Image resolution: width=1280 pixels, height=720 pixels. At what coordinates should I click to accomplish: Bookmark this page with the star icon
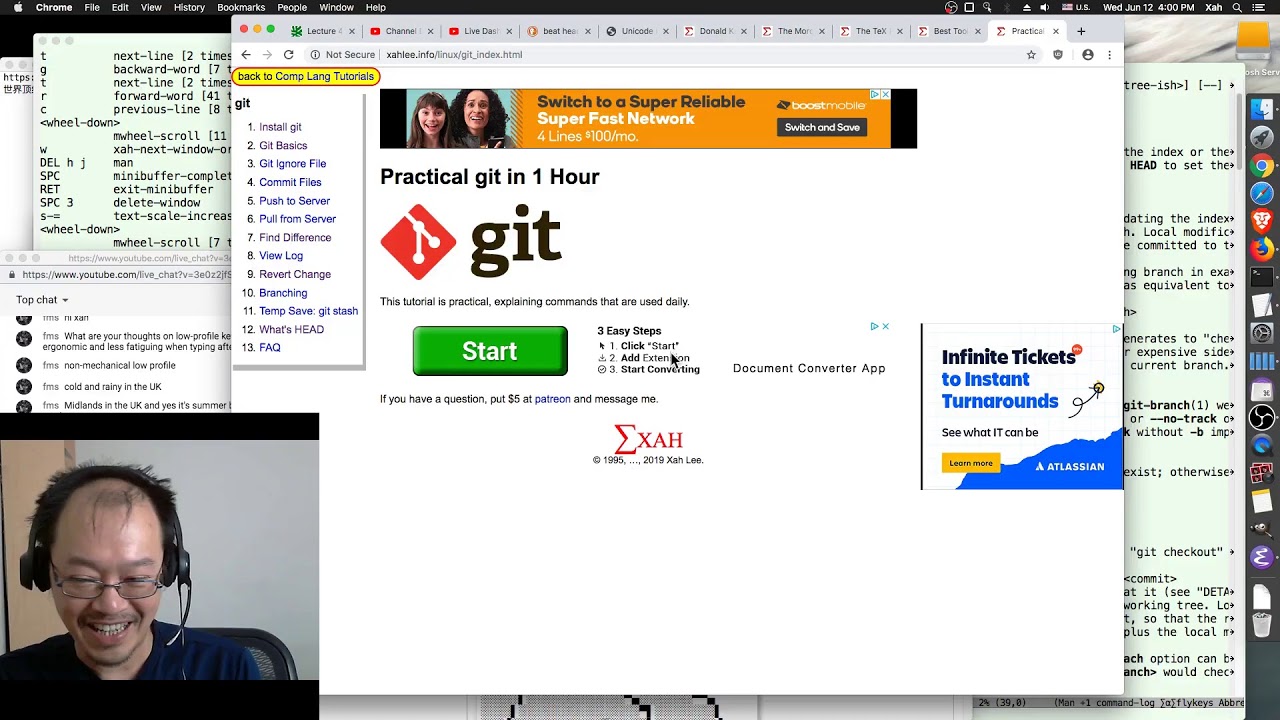click(1031, 55)
